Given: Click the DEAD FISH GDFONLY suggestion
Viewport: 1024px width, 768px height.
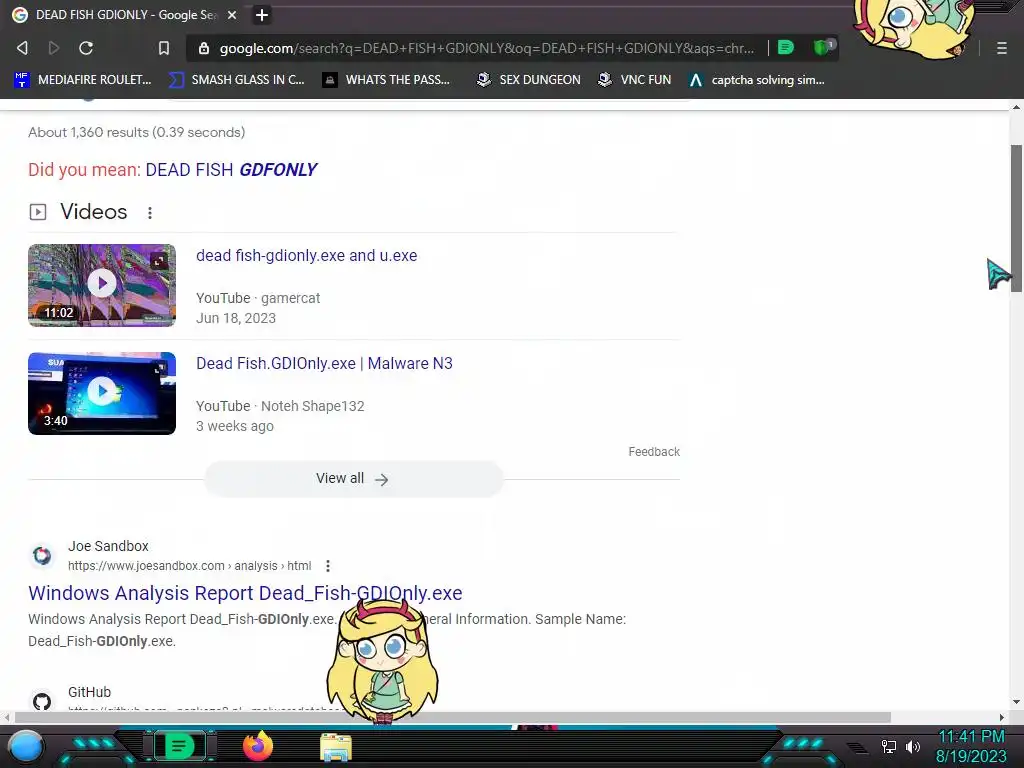Looking at the screenshot, I should [x=231, y=170].
